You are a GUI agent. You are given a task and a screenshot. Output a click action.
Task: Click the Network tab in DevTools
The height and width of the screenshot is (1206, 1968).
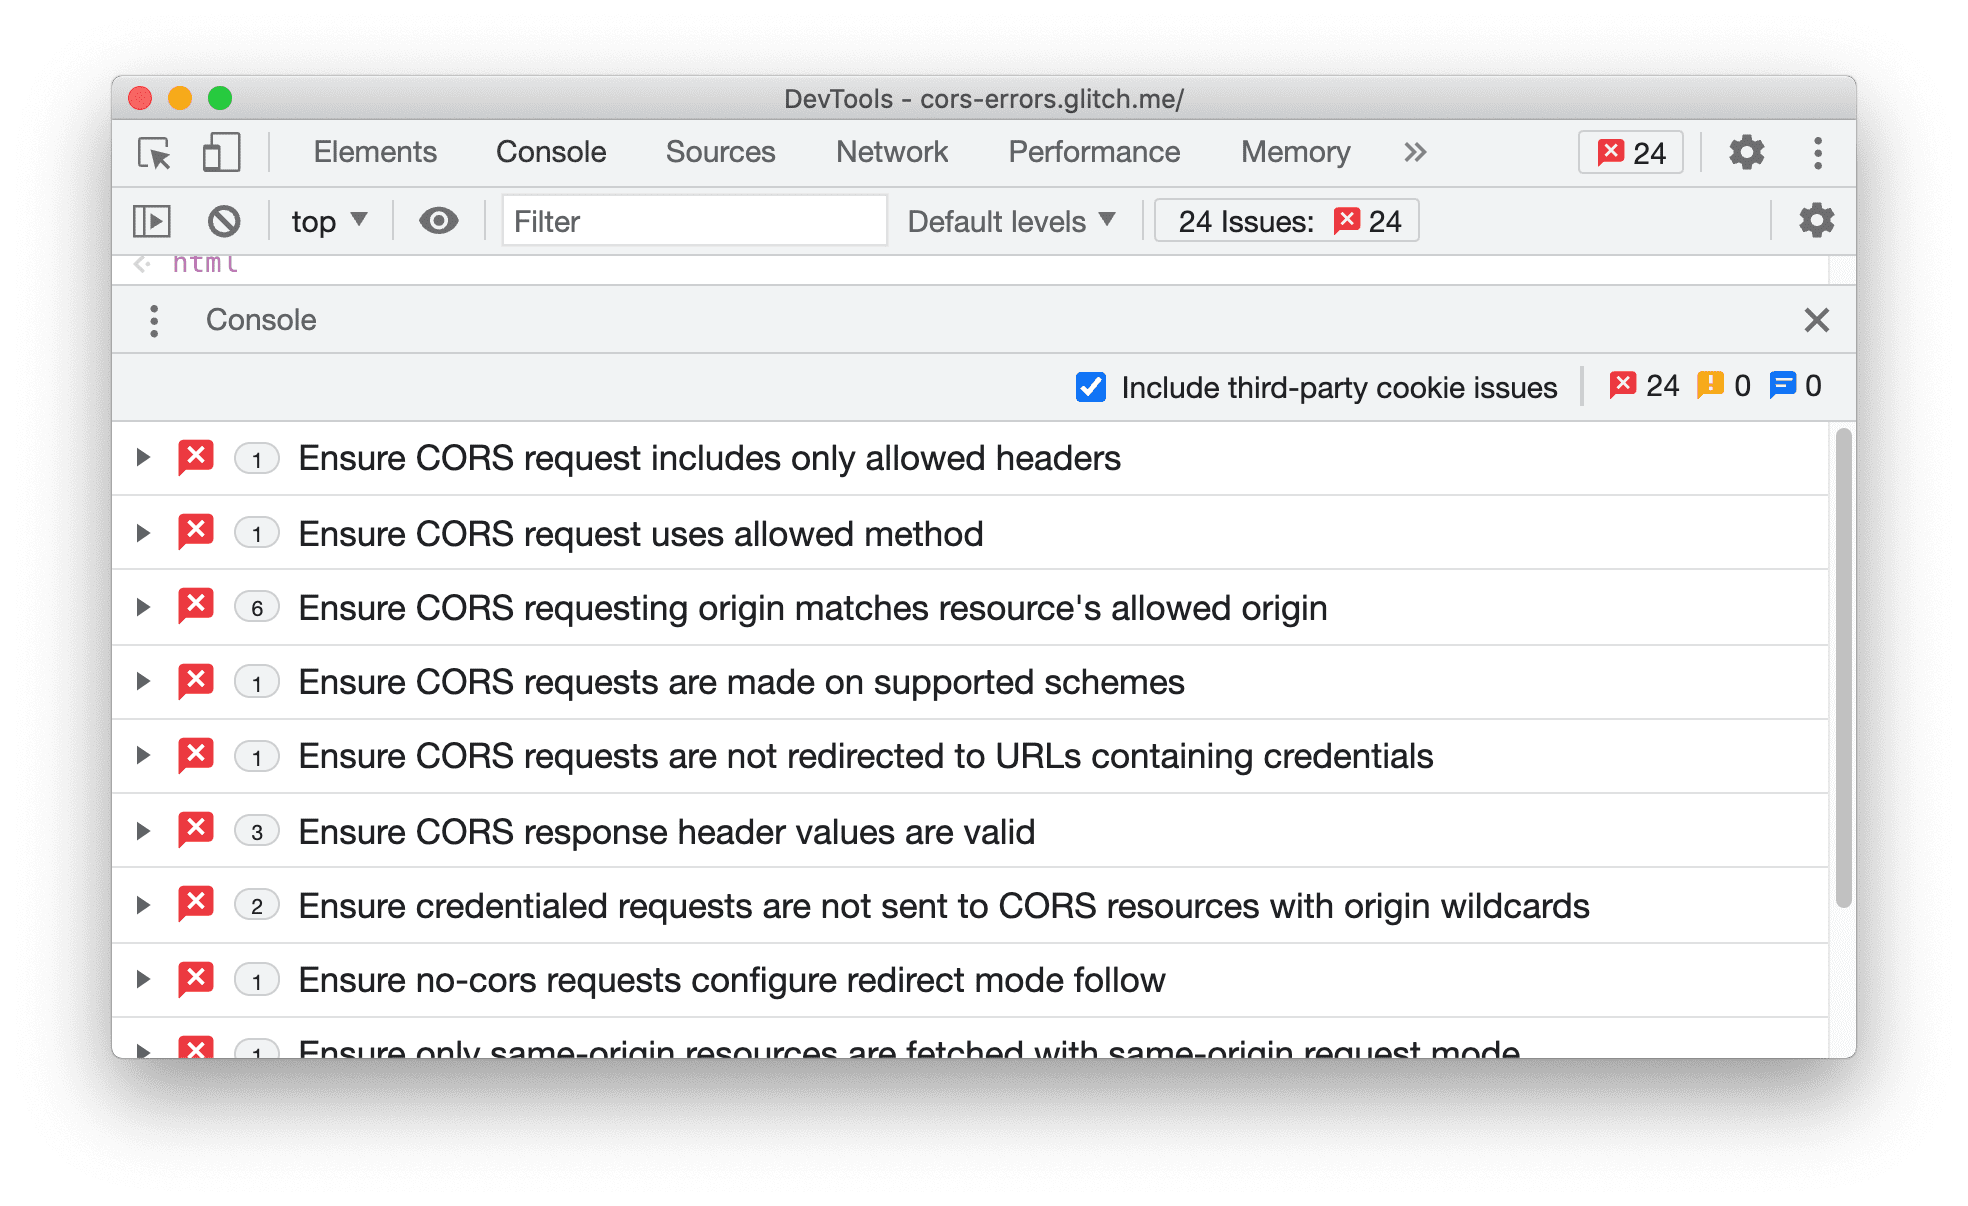[x=894, y=152]
